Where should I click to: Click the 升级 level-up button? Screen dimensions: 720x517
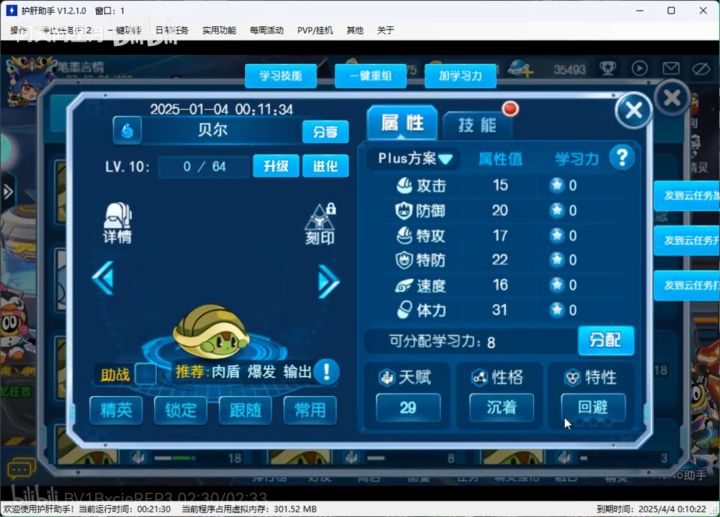(276, 166)
